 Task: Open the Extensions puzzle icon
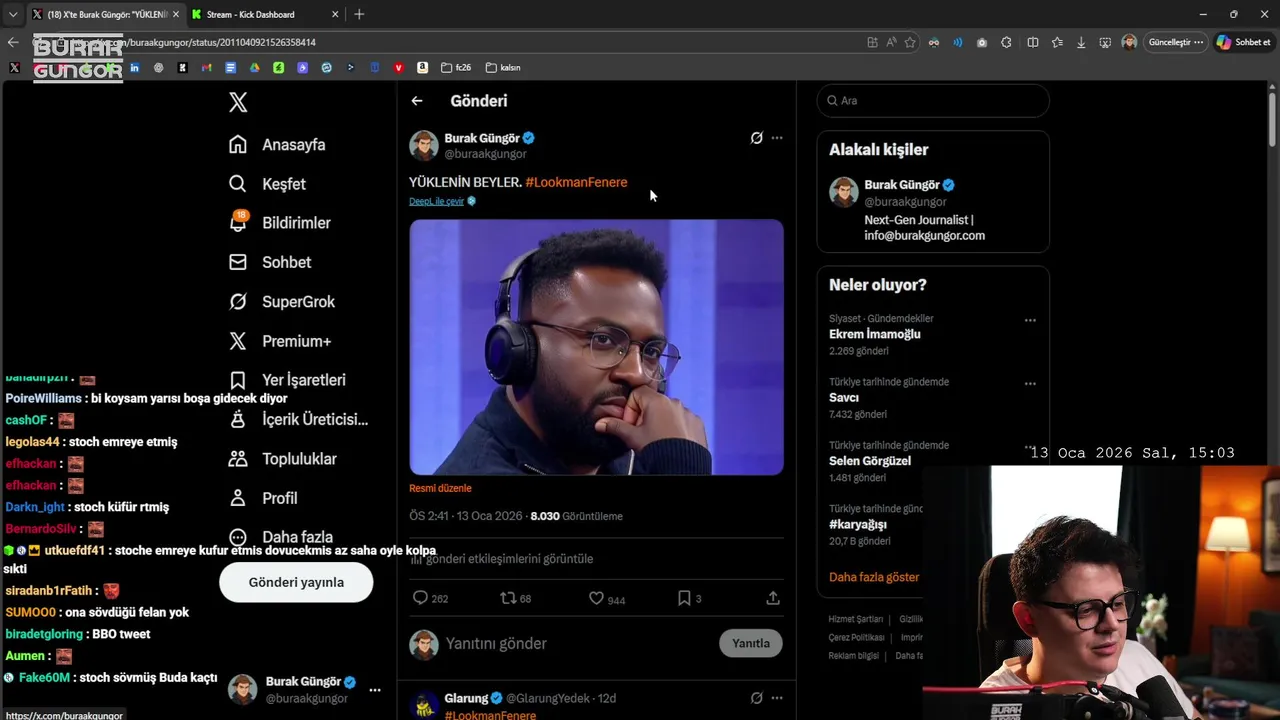pyautogui.click(x=1006, y=43)
